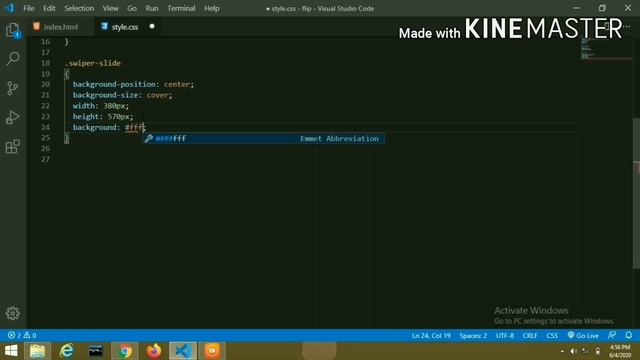The width and height of the screenshot is (640, 360).
Task: Open Firefox from the taskbar
Action: pyautogui.click(x=154, y=351)
